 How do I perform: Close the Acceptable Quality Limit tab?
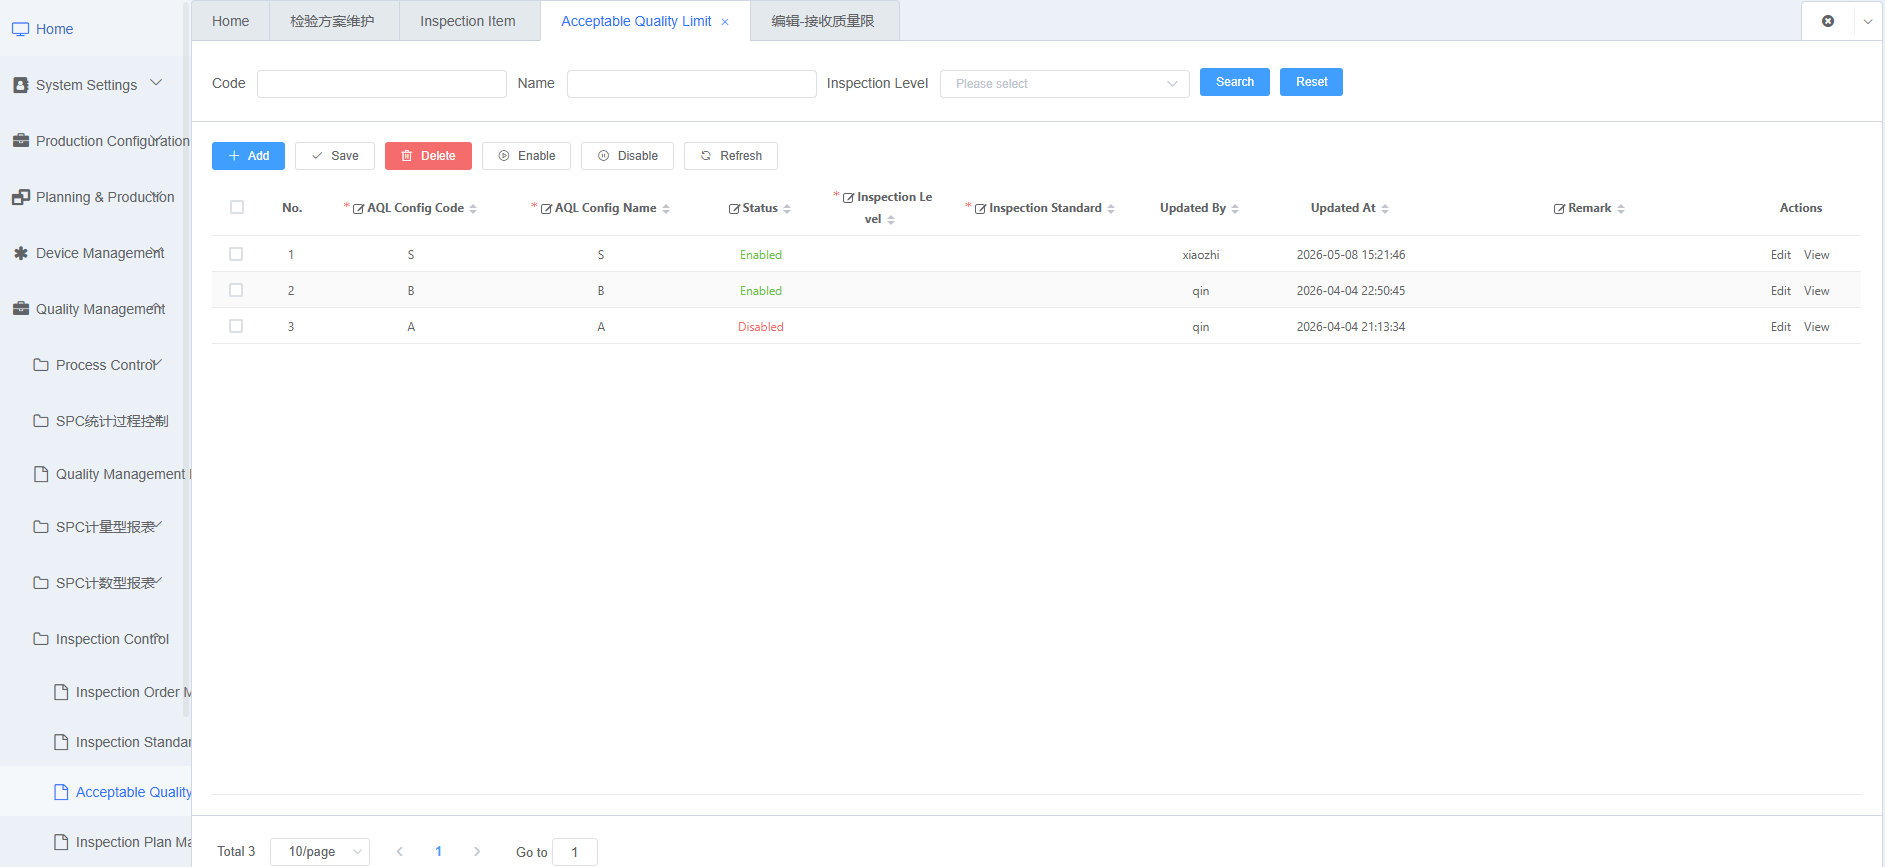coord(725,22)
